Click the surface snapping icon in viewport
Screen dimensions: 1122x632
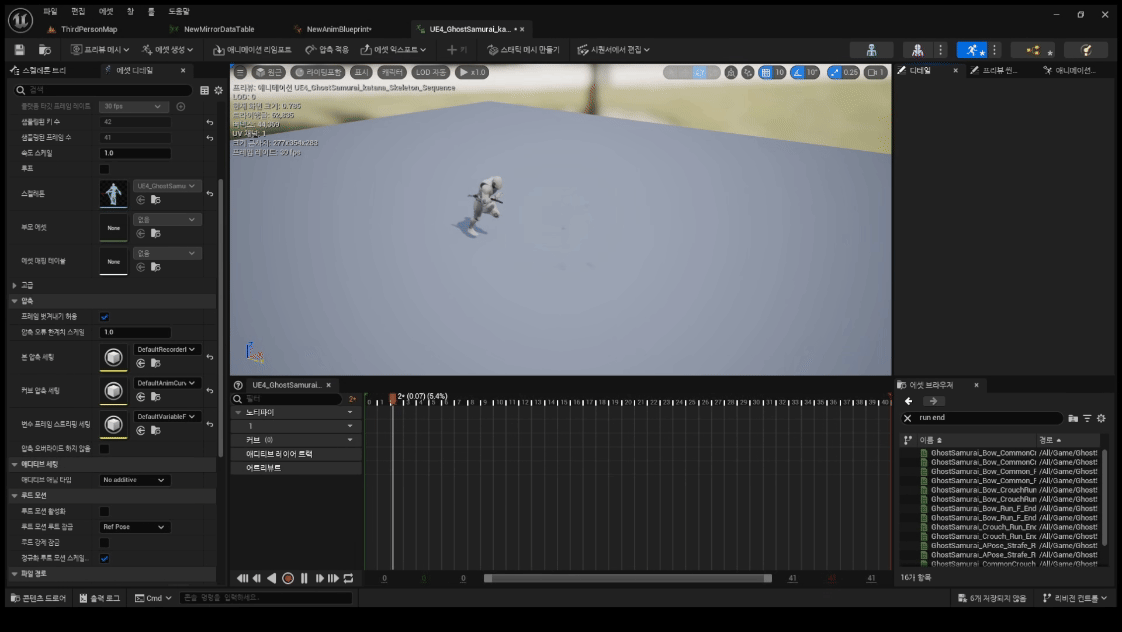(748, 72)
